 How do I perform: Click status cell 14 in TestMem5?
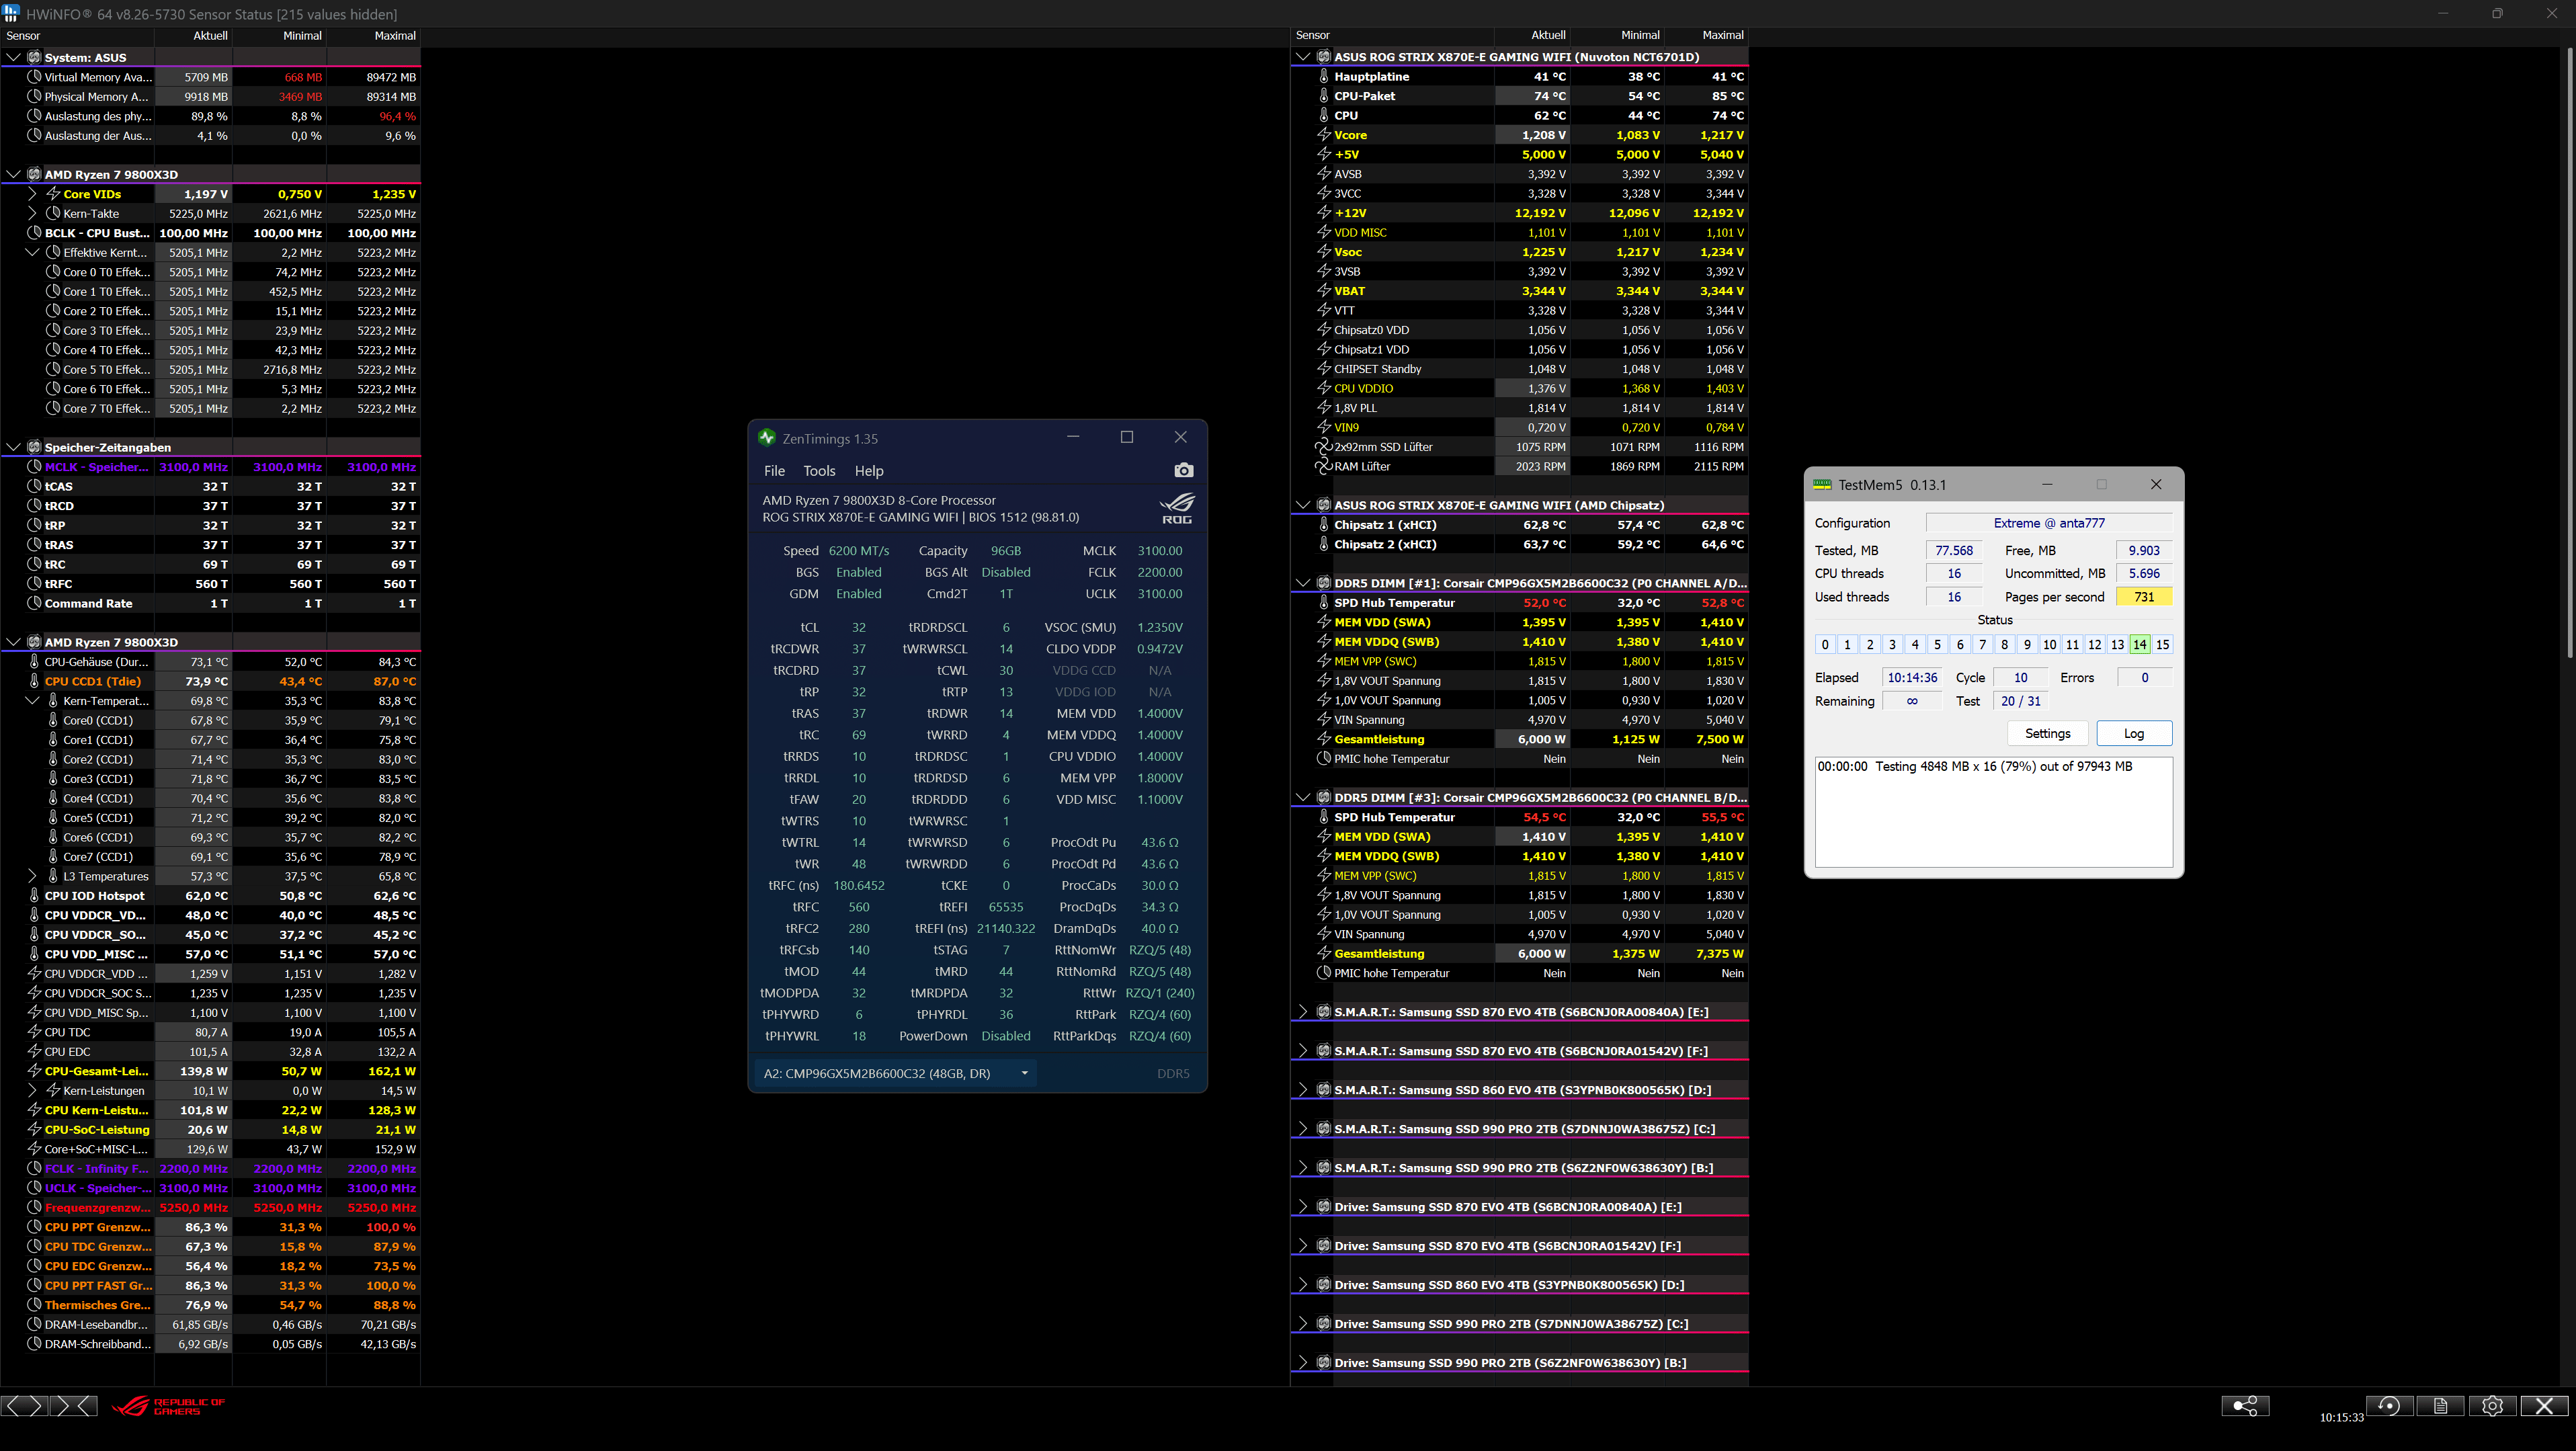2140,645
